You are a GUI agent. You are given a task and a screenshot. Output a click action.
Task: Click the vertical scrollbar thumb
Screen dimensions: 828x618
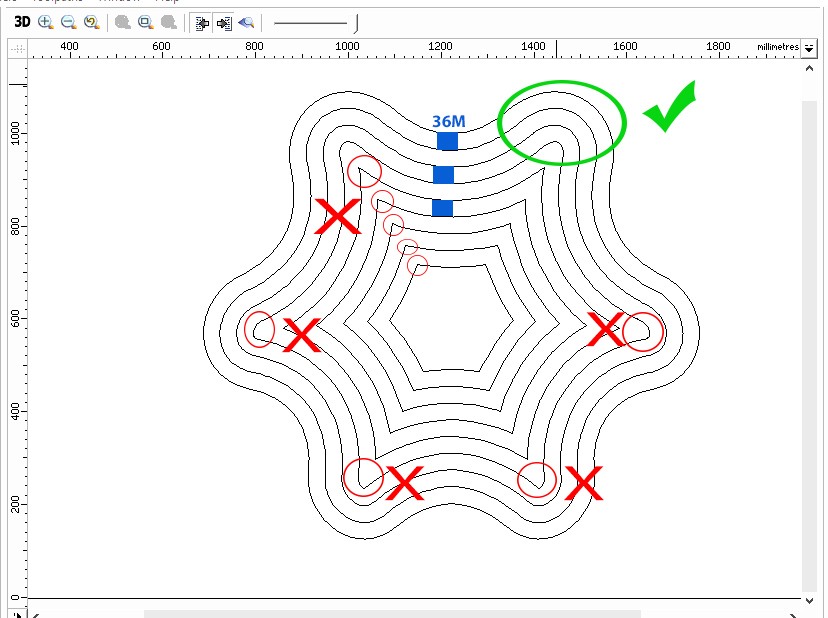tap(809, 346)
